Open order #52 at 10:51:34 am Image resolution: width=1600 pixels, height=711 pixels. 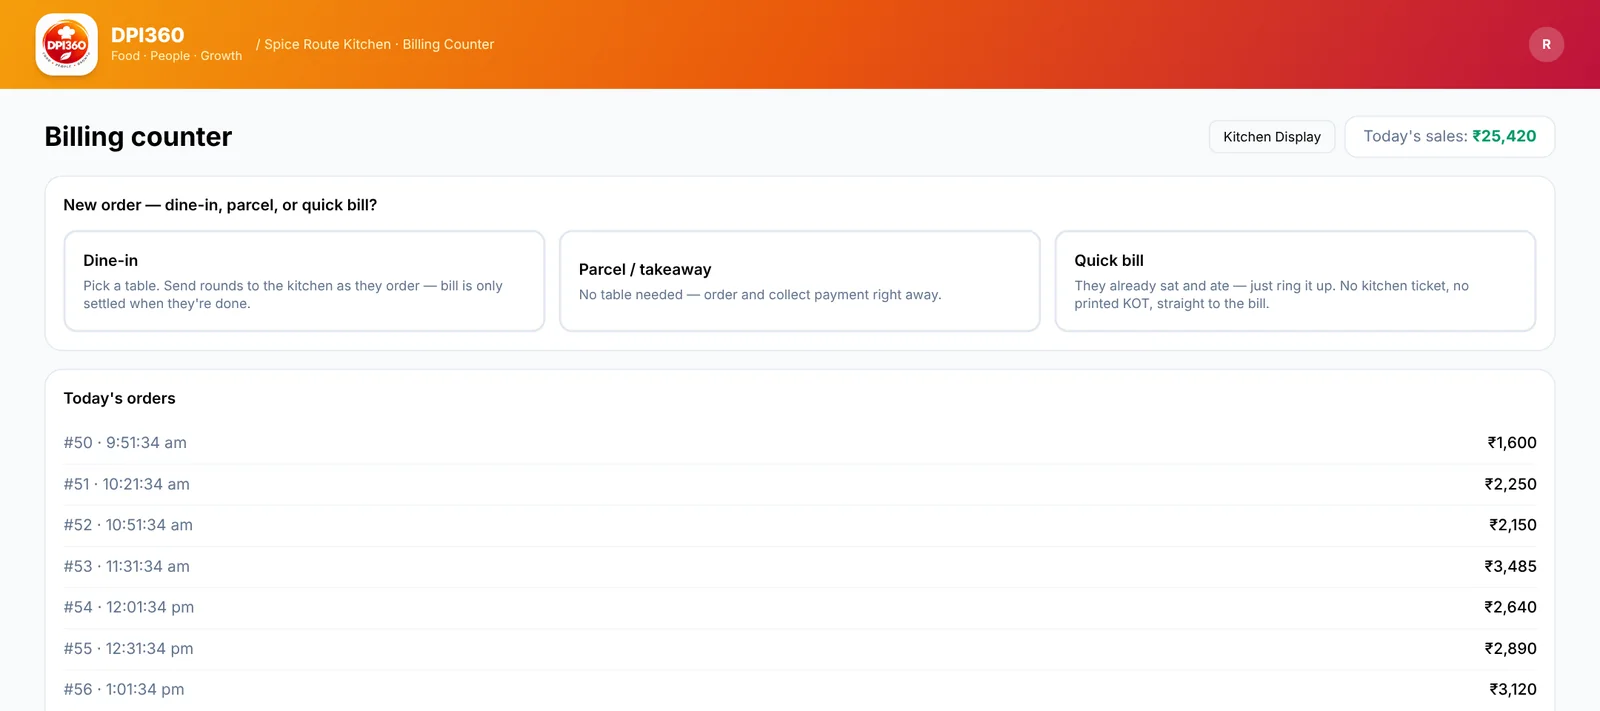tap(800, 525)
